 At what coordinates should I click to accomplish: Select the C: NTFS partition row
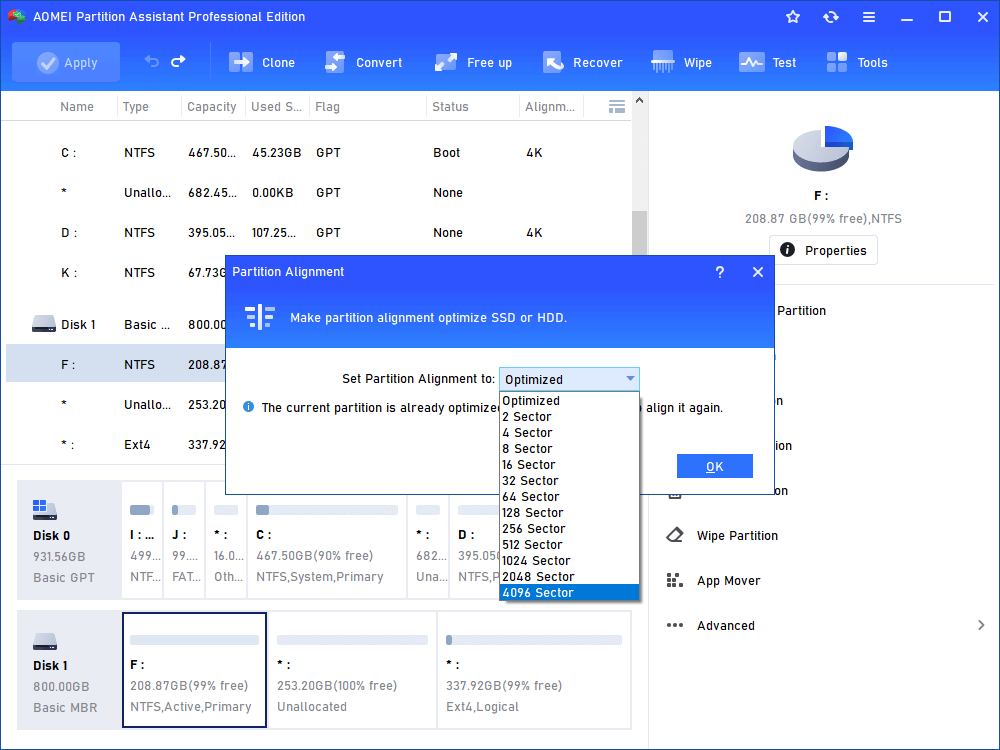[x=300, y=153]
